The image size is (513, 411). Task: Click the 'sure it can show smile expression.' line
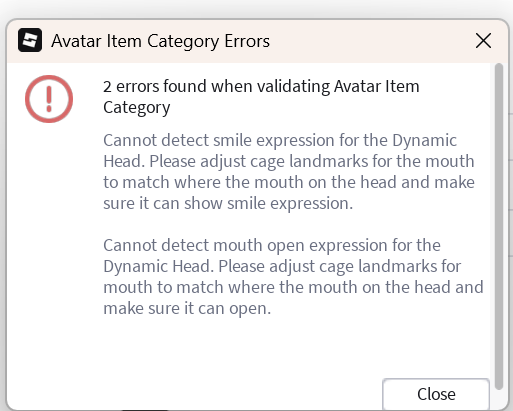point(228,203)
